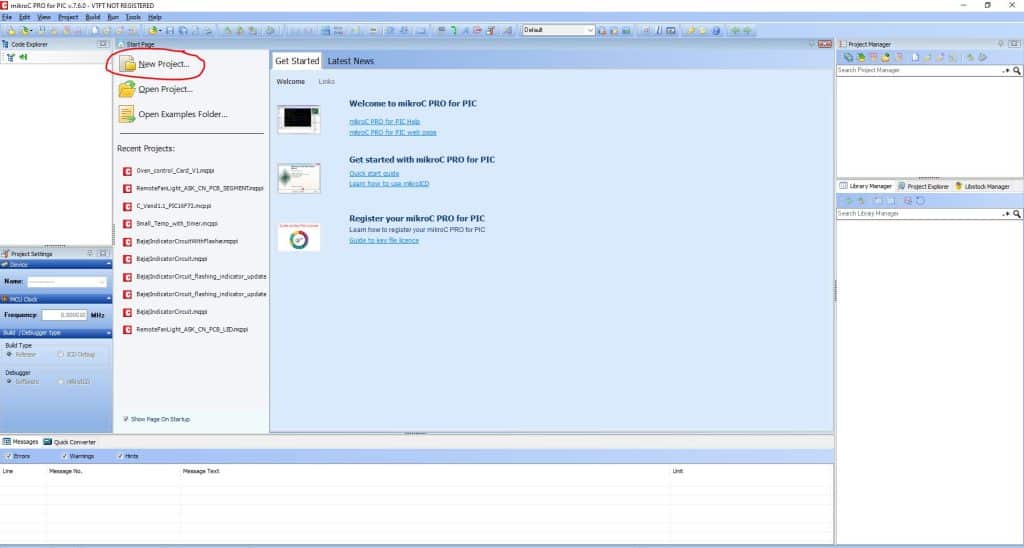Click the help question mark toolbar icon
Image resolution: width=1024 pixels, height=548 pixels.
[716, 30]
